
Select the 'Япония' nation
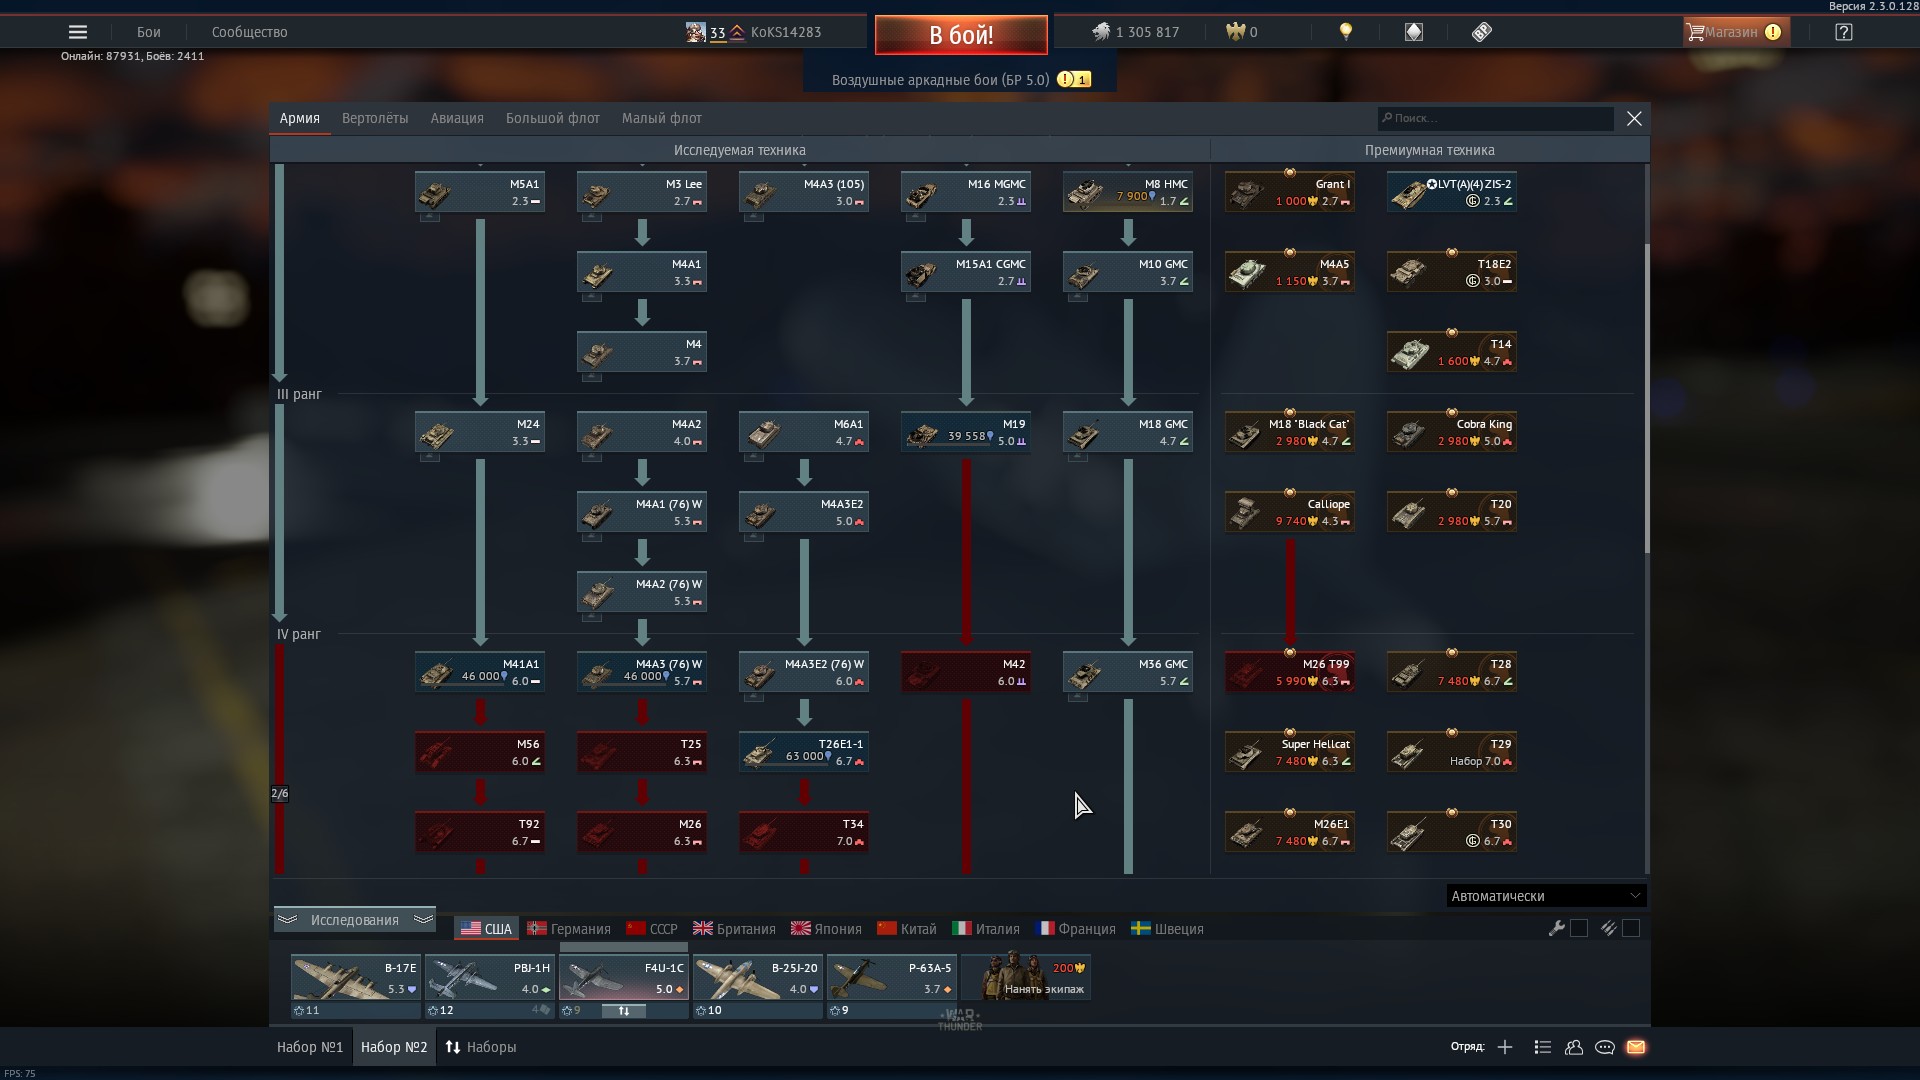tap(826, 929)
